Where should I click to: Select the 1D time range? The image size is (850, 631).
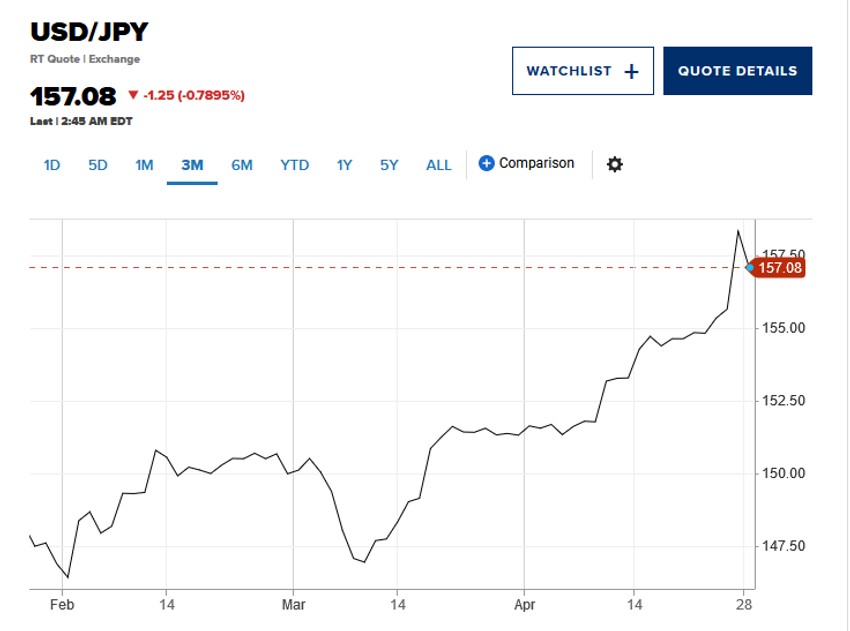click(x=52, y=165)
